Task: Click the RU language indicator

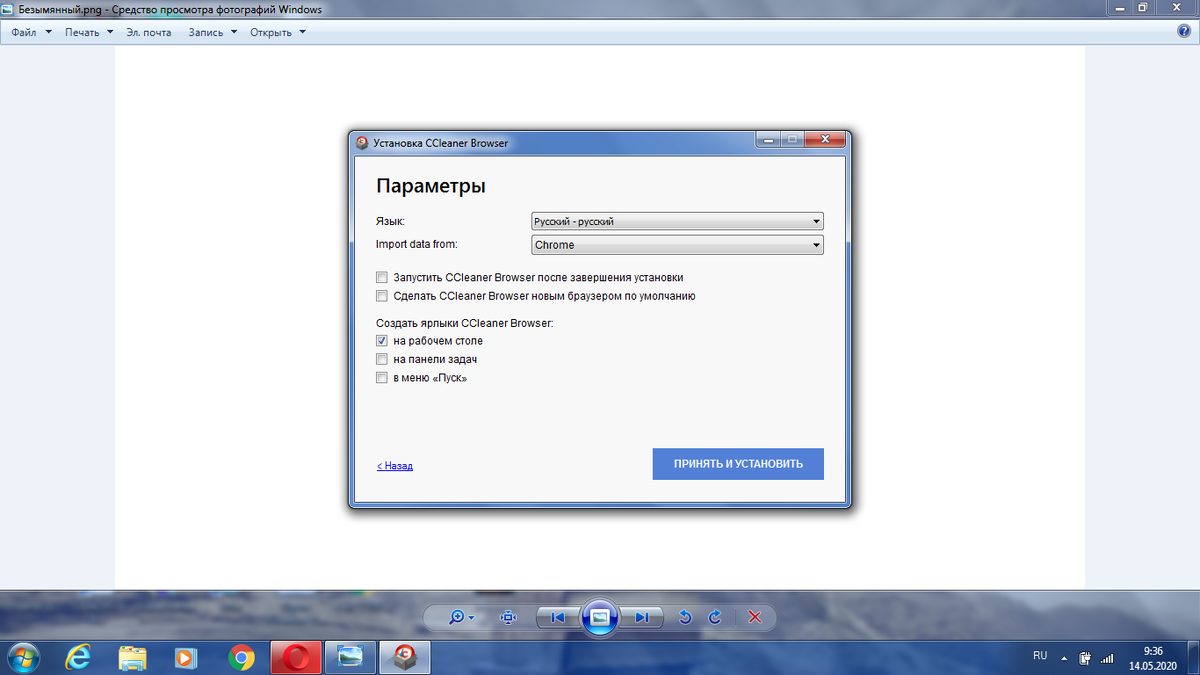Action: pyautogui.click(x=1040, y=656)
